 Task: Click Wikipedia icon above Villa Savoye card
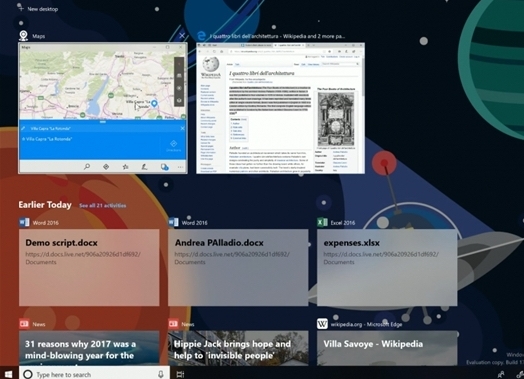click(322, 324)
